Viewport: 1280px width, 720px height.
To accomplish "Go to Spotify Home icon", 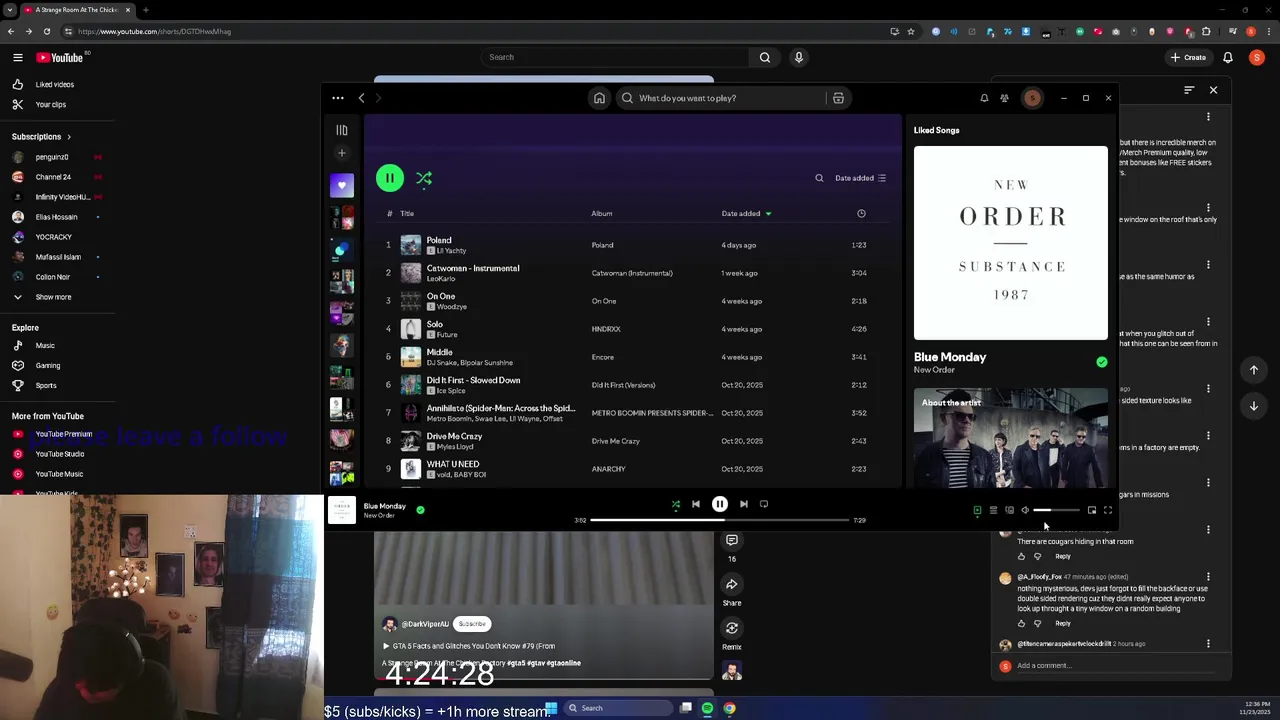I will tap(599, 98).
